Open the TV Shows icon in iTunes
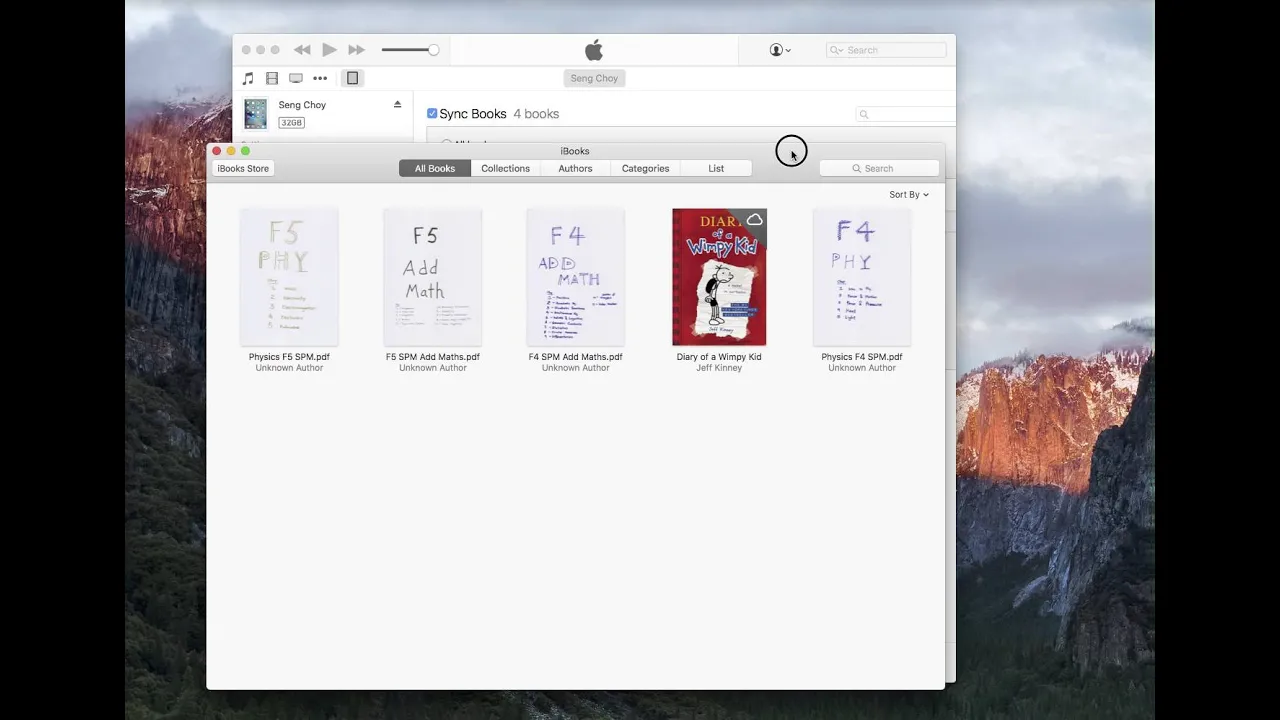 tap(296, 78)
